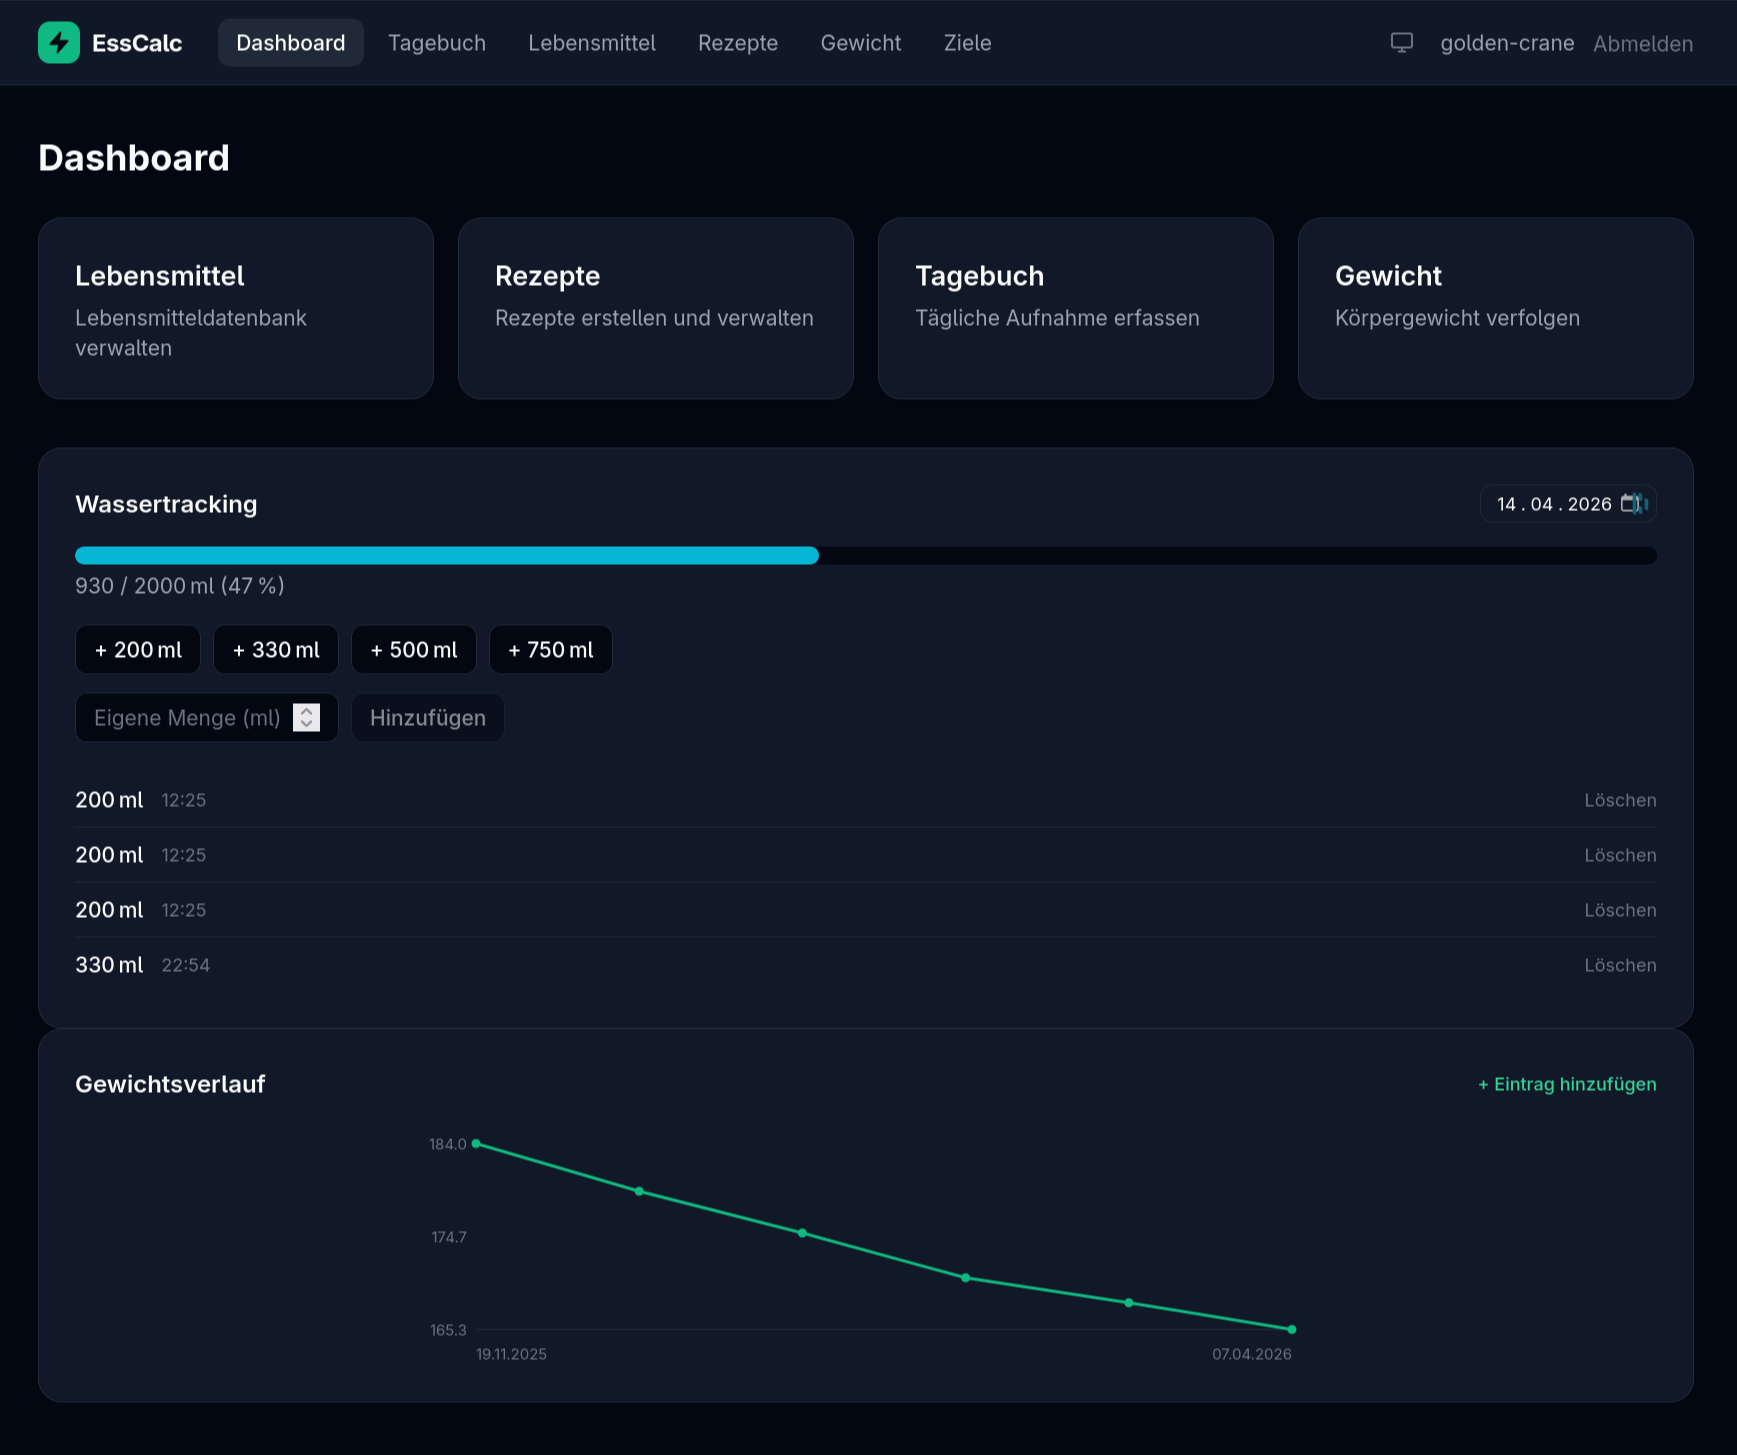The width and height of the screenshot is (1737, 1455).
Task: Add 330 ml of water
Action: (x=276, y=650)
